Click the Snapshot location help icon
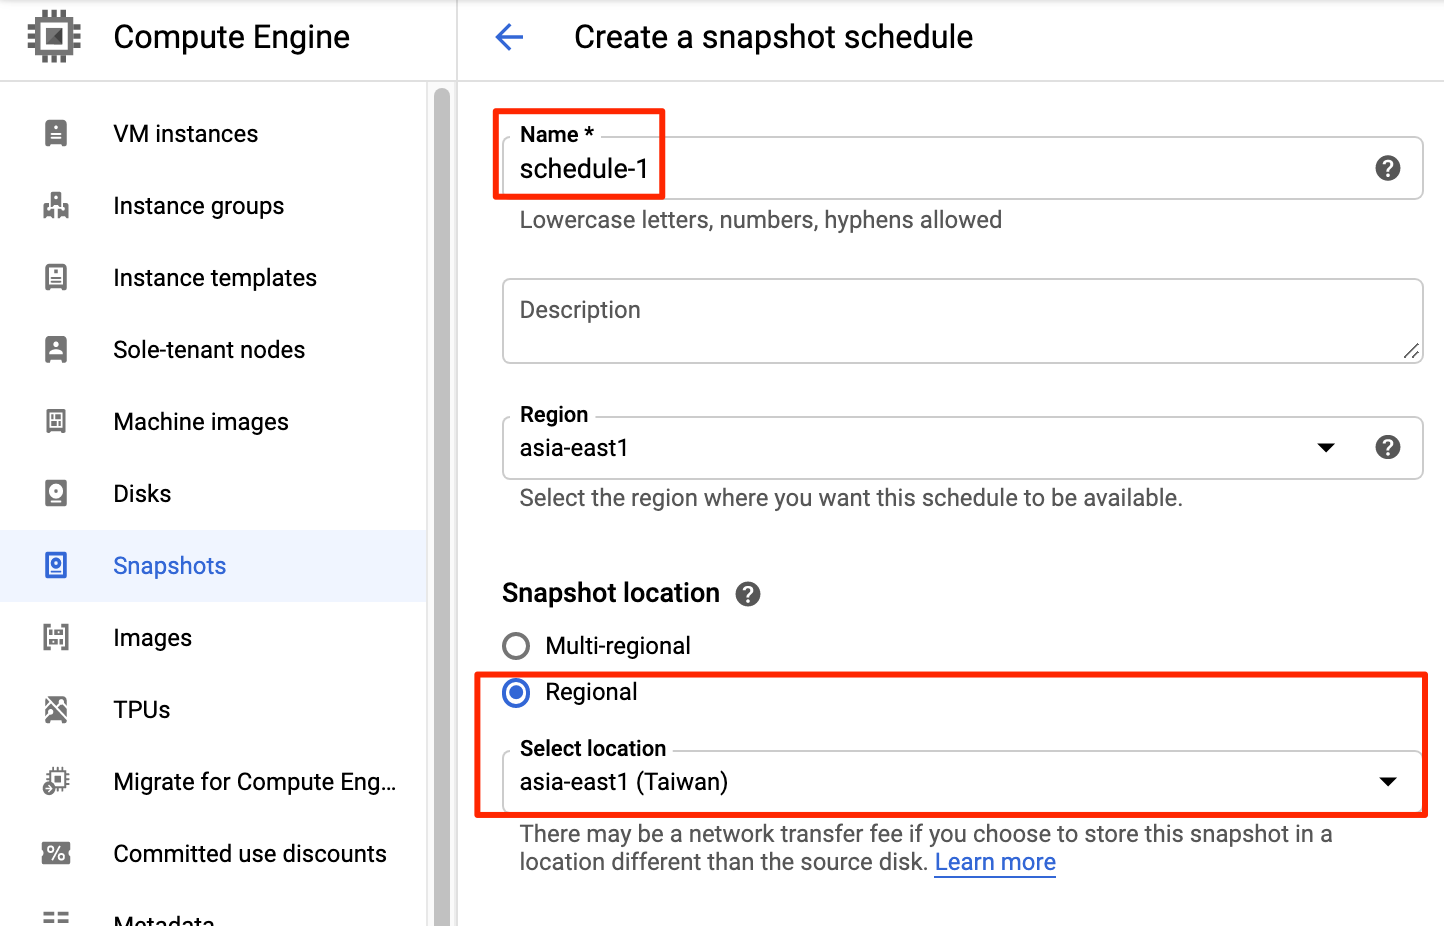This screenshot has height=926, width=1444. click(748, 593)
